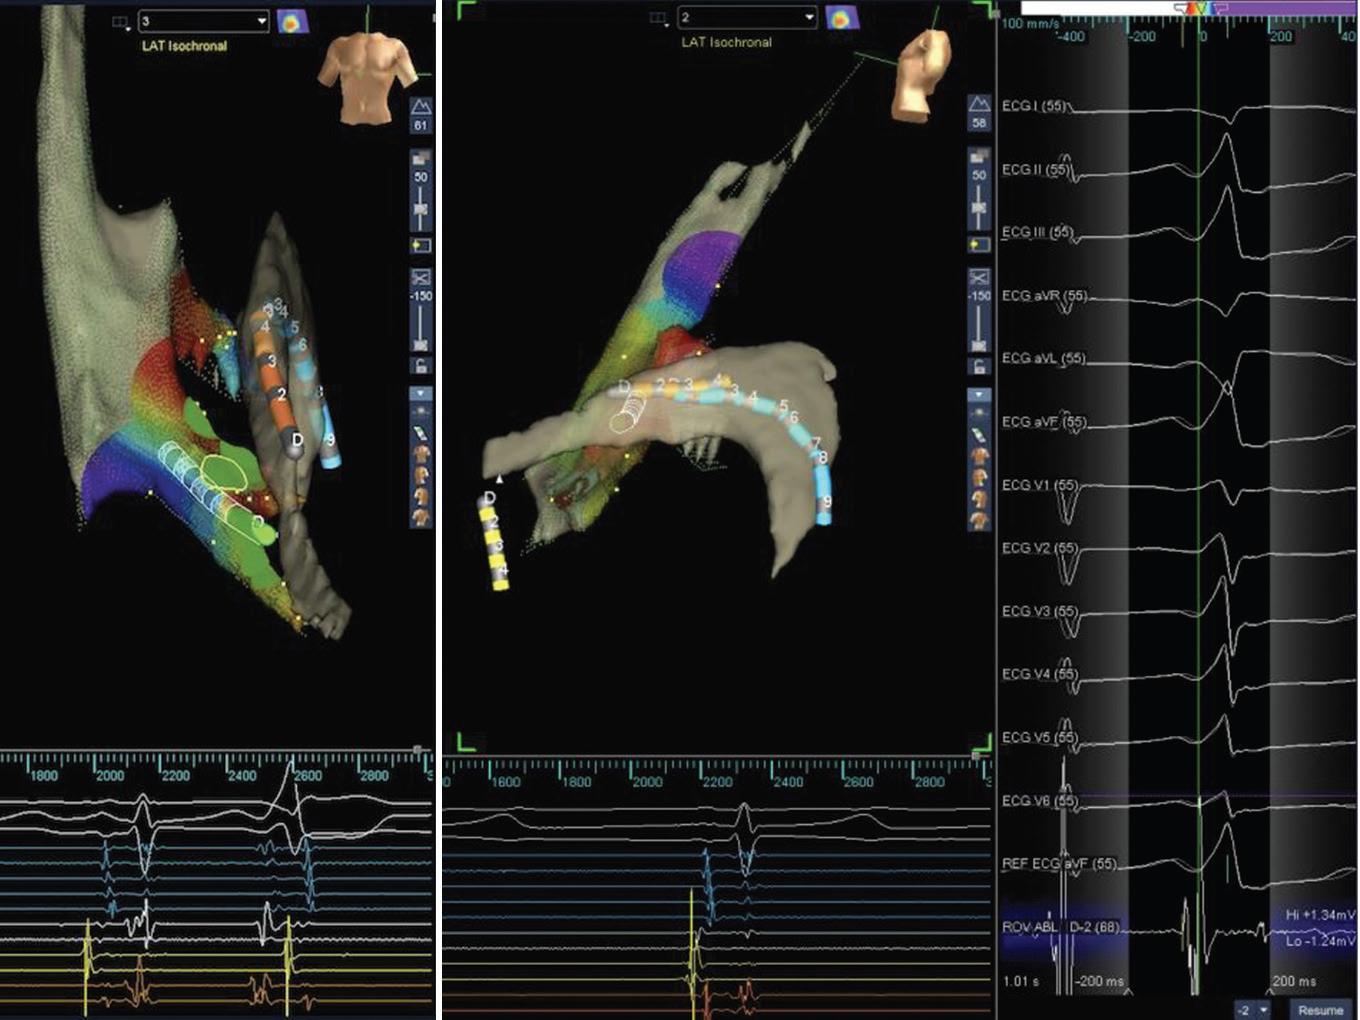
Task: Click the mountain threshold icon above 58
Action: [979, 105]
